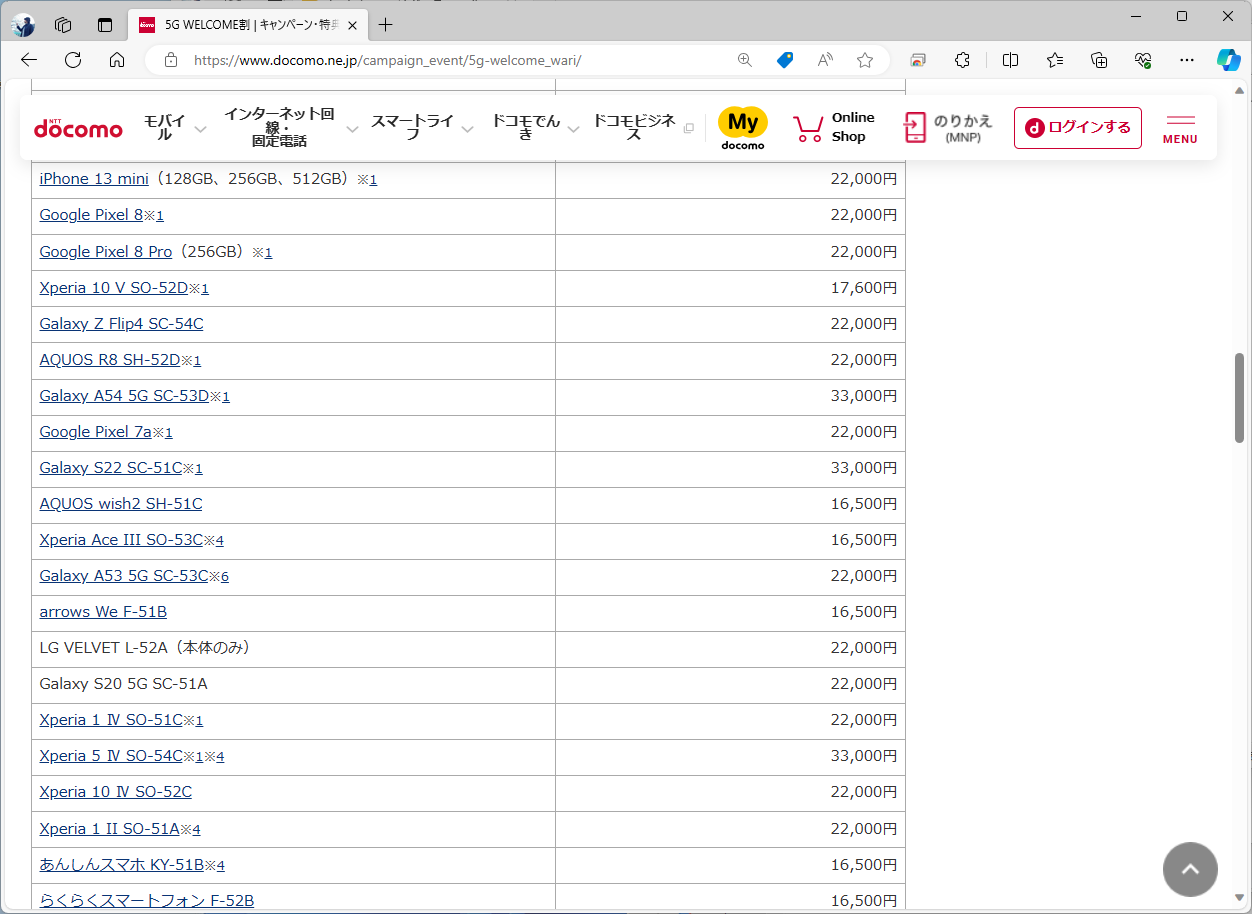The image size is (1252, 914).
Task: Select 33,000円 price for Galaxy A54 5G
Action: pyautogui.click(x=864, y=396)
